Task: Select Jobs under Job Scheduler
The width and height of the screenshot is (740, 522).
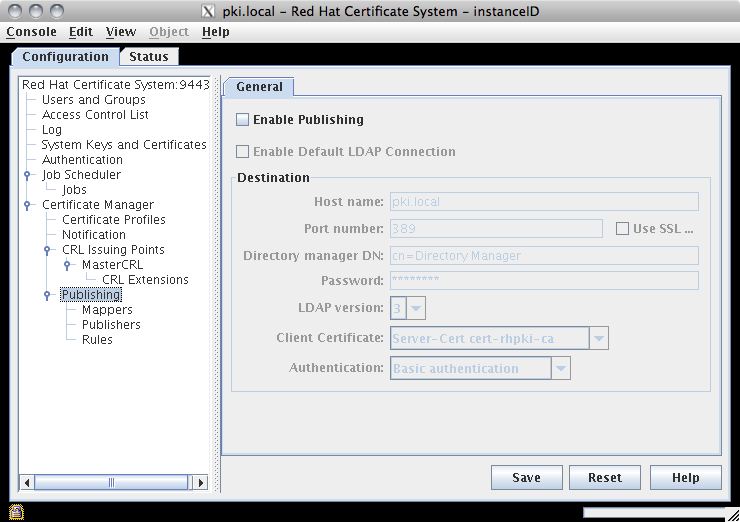Action: point(74,190)
